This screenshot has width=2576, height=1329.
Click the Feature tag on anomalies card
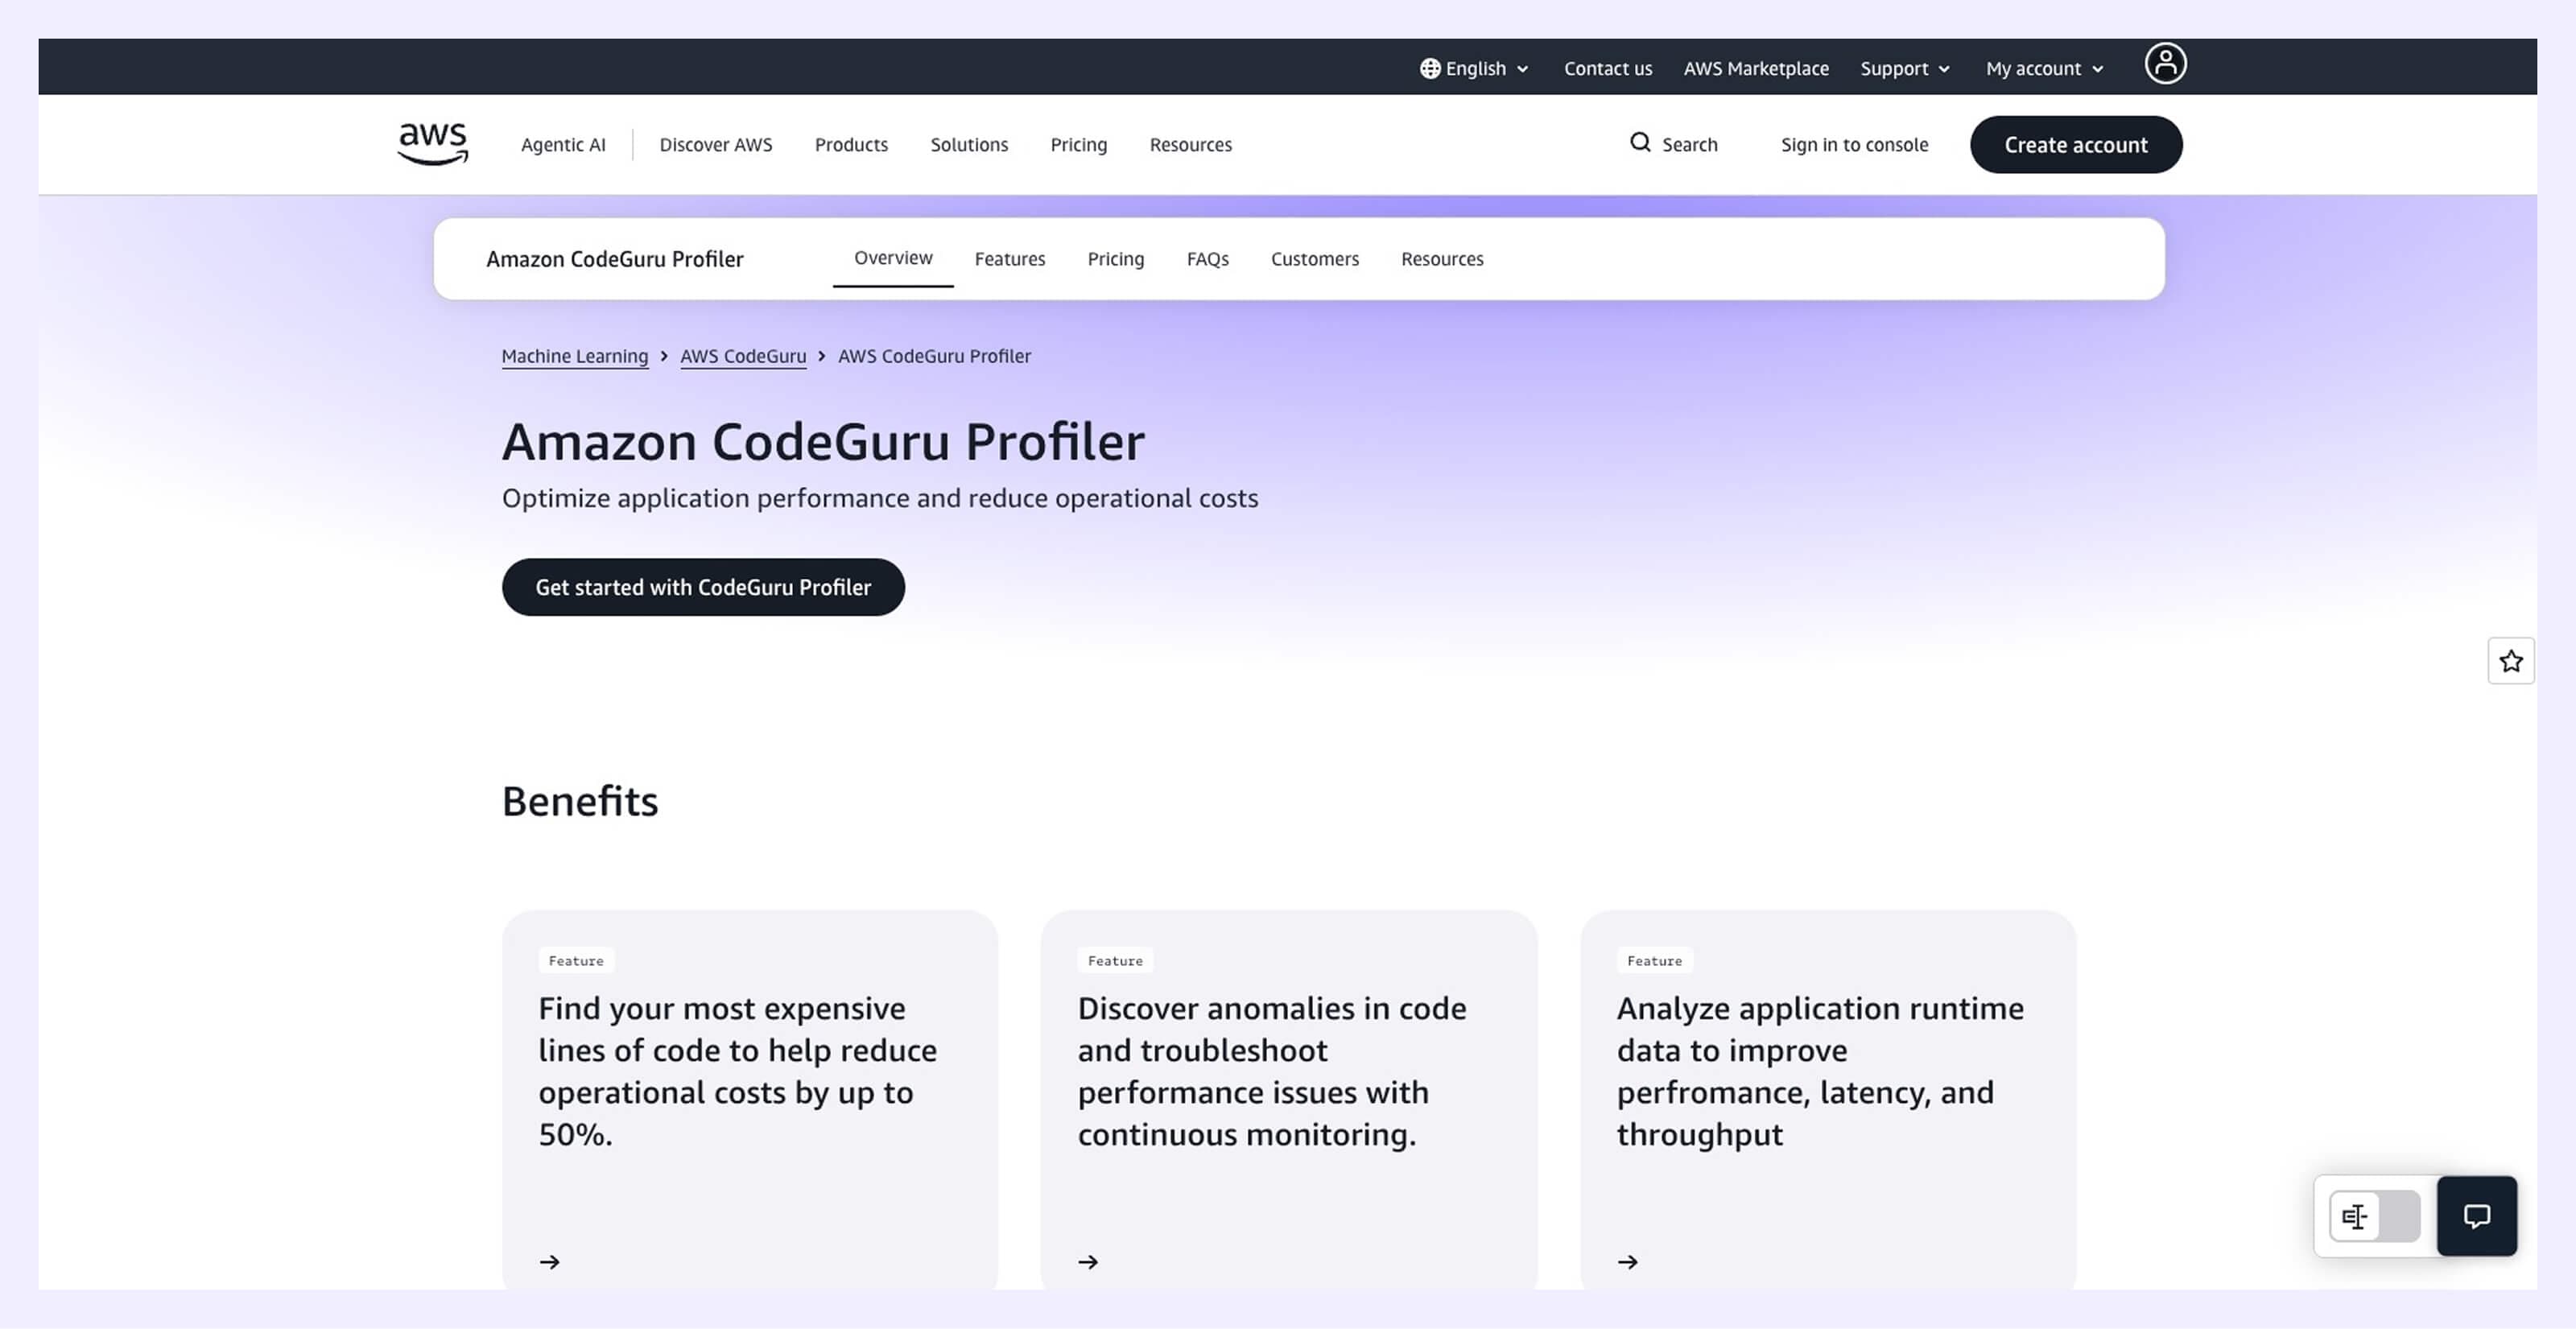click(x=1115, y=960)
